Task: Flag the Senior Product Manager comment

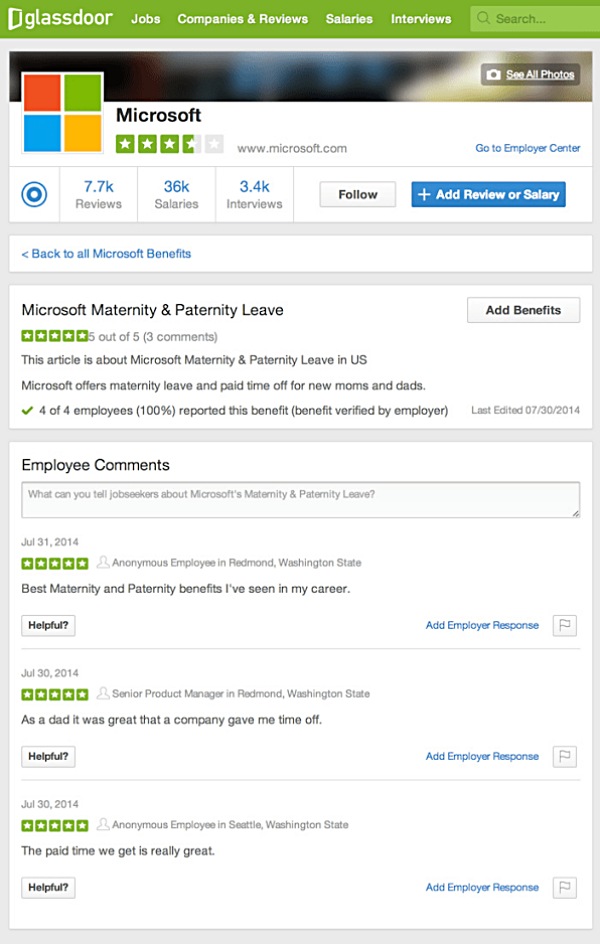Action: click(565, 757)
